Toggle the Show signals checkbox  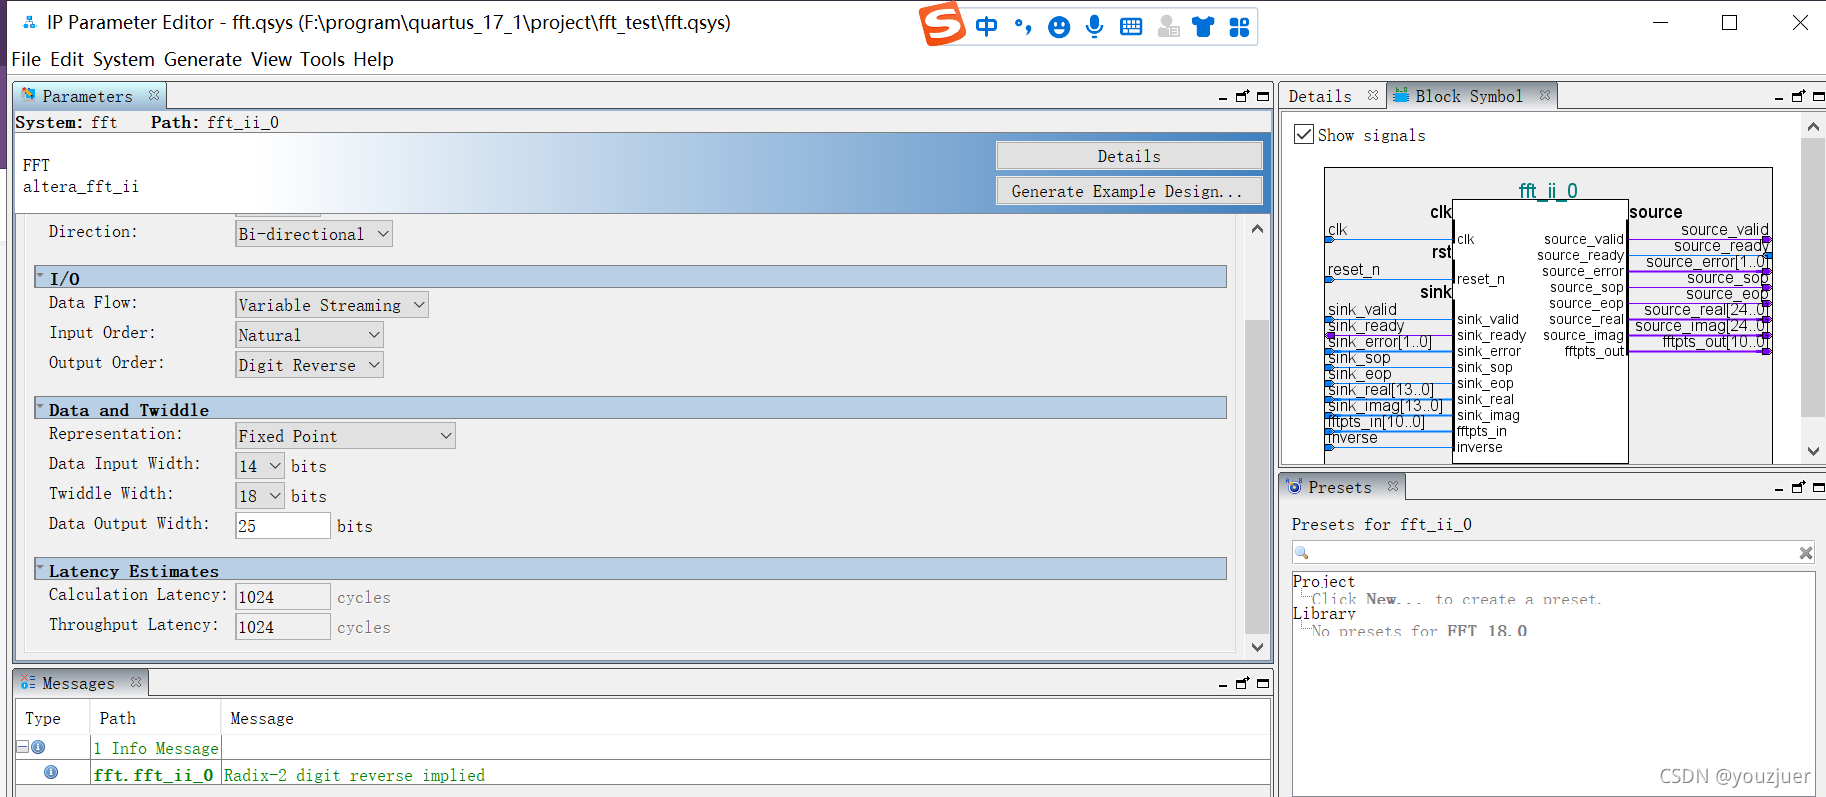pos(1304,134)
